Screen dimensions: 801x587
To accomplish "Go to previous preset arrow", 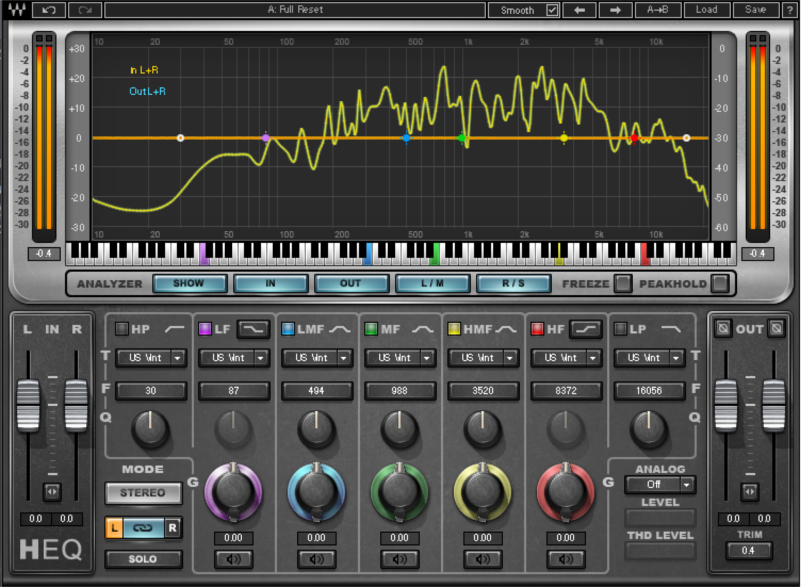I will tap(579, 10).
